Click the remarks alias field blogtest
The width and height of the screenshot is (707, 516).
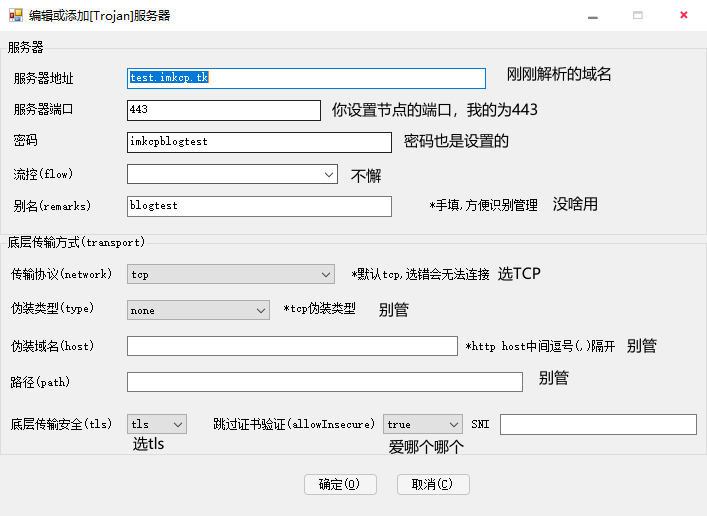[x=259, y=206]
